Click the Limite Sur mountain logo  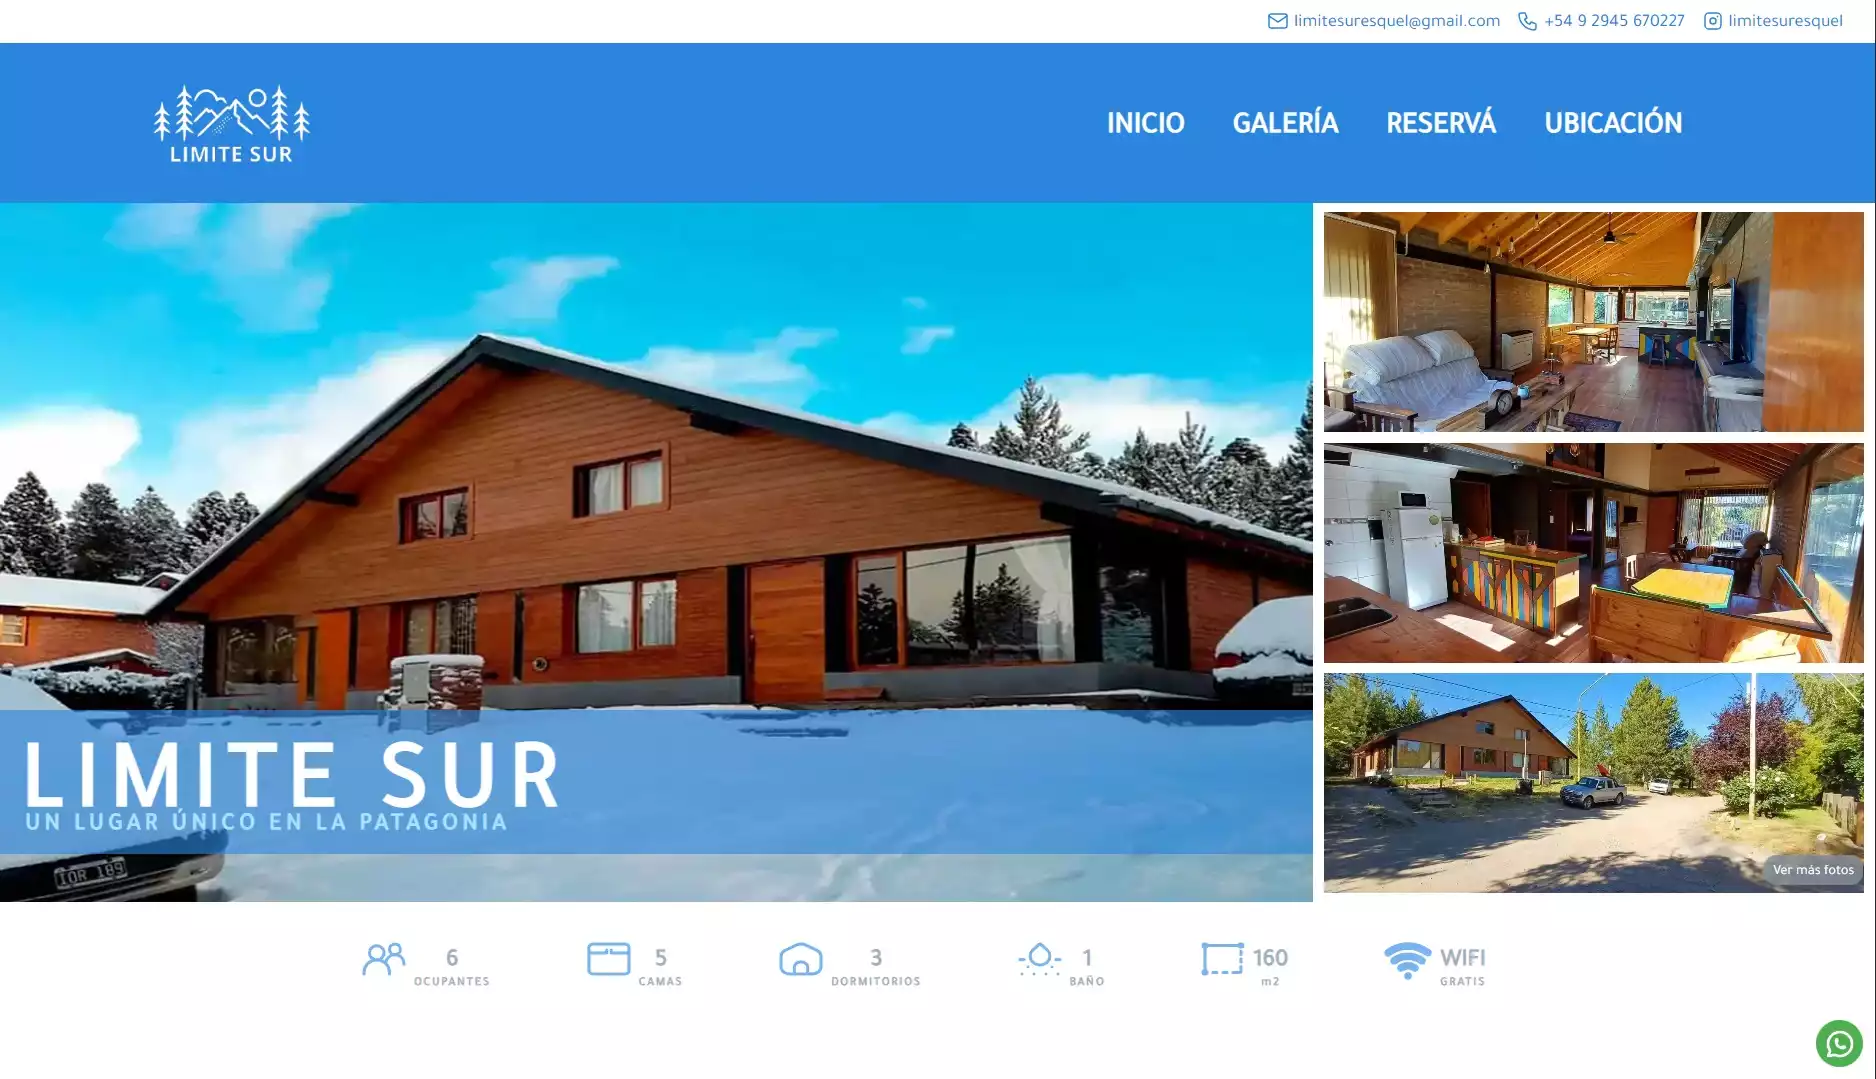pyautogui.click(x=231, y=124)
